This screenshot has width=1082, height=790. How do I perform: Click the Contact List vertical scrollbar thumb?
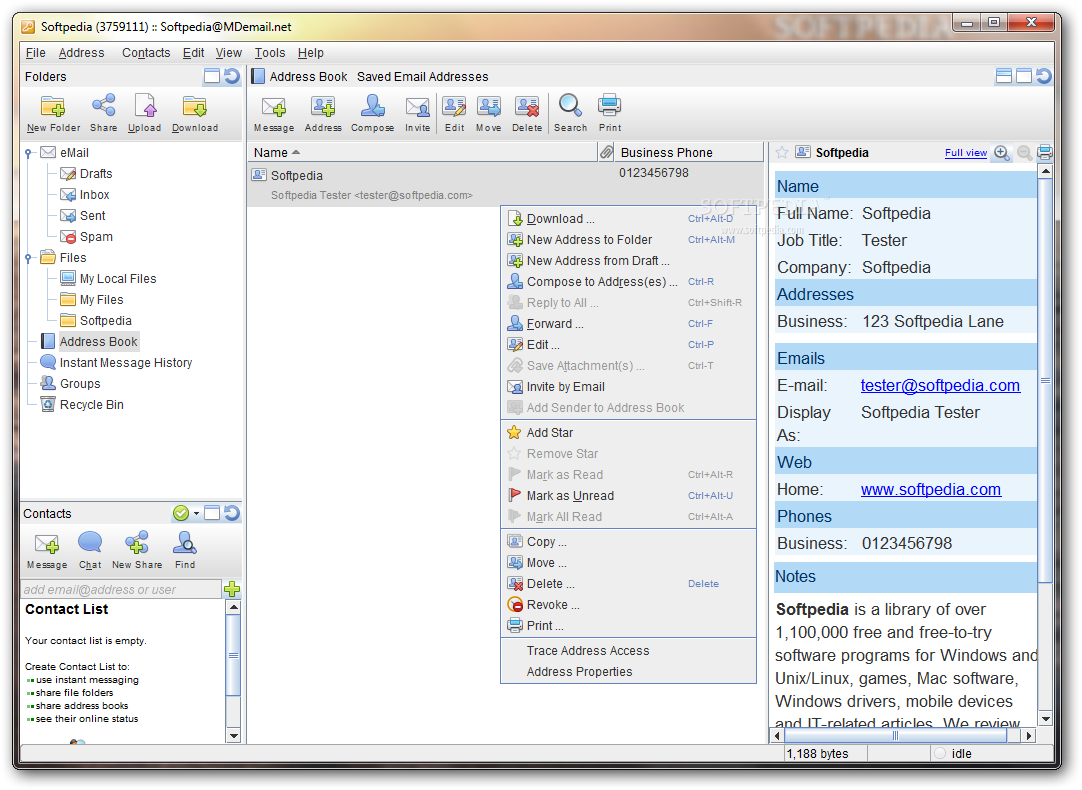coord(233,655)
